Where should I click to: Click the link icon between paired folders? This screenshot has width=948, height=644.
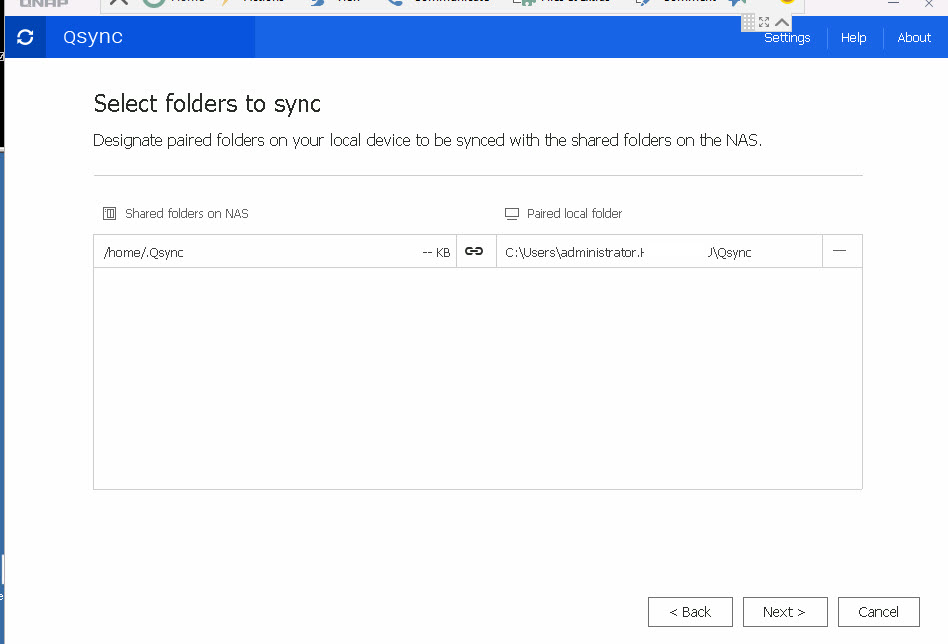[x=475, y=252]
